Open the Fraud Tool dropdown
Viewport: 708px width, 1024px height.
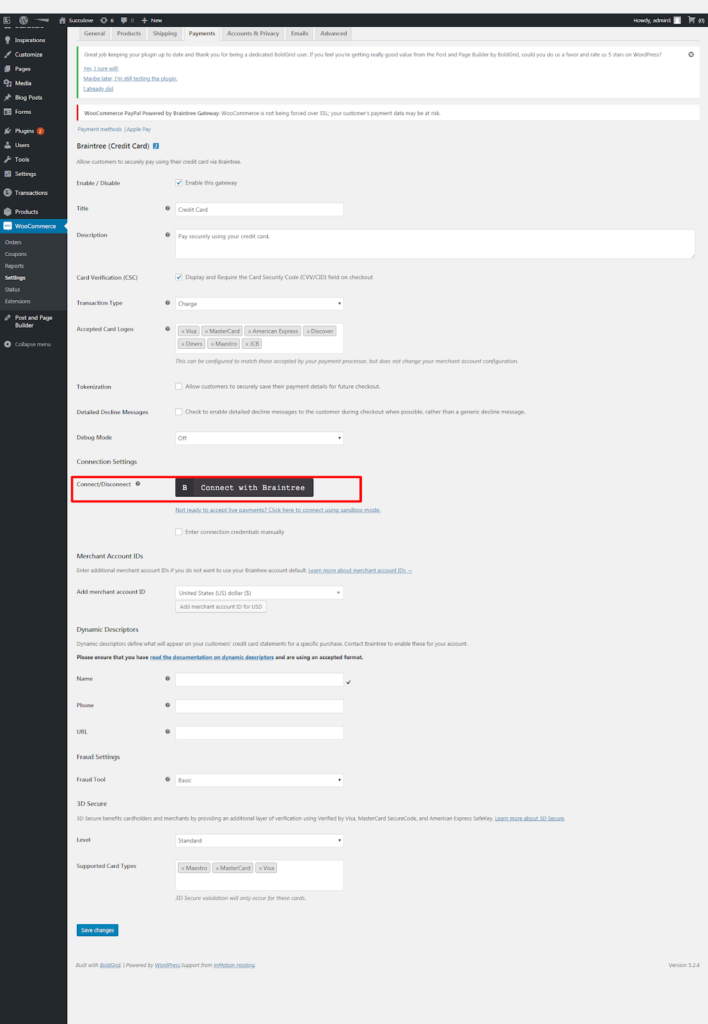click(259, 780)
